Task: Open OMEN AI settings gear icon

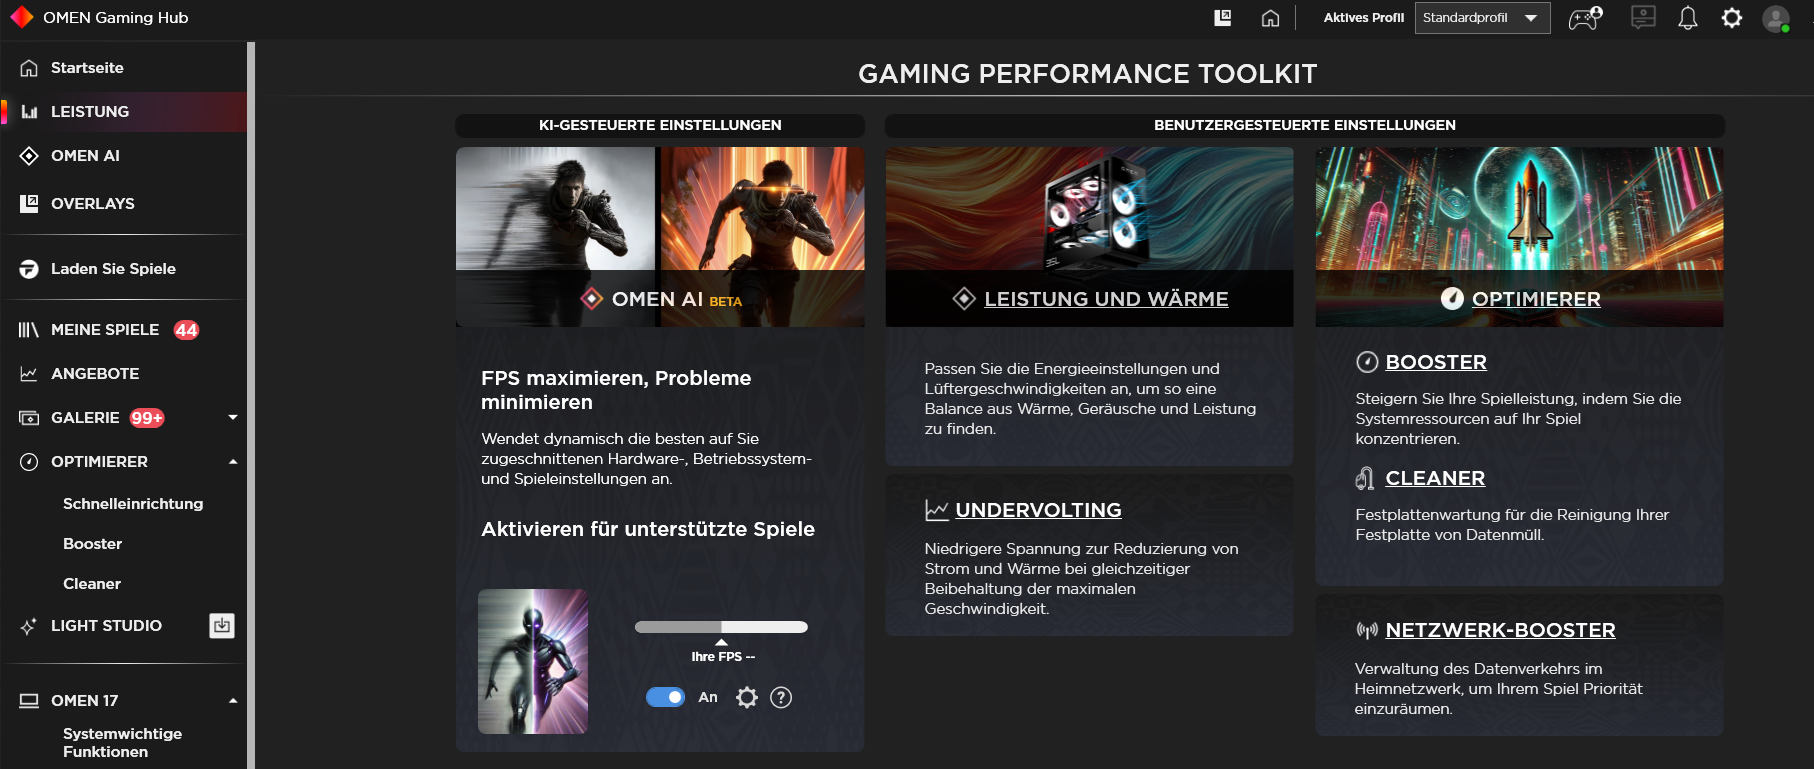Action: tap(747, 697)
